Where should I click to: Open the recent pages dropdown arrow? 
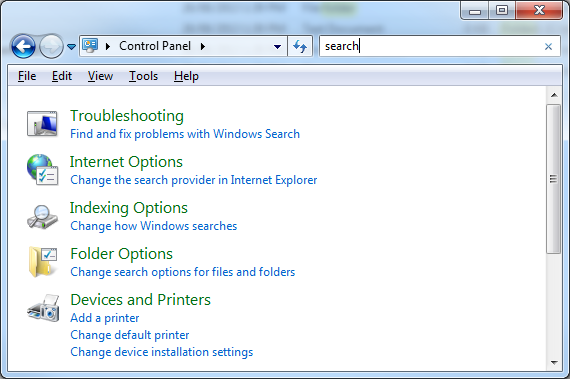click(71, 47)
